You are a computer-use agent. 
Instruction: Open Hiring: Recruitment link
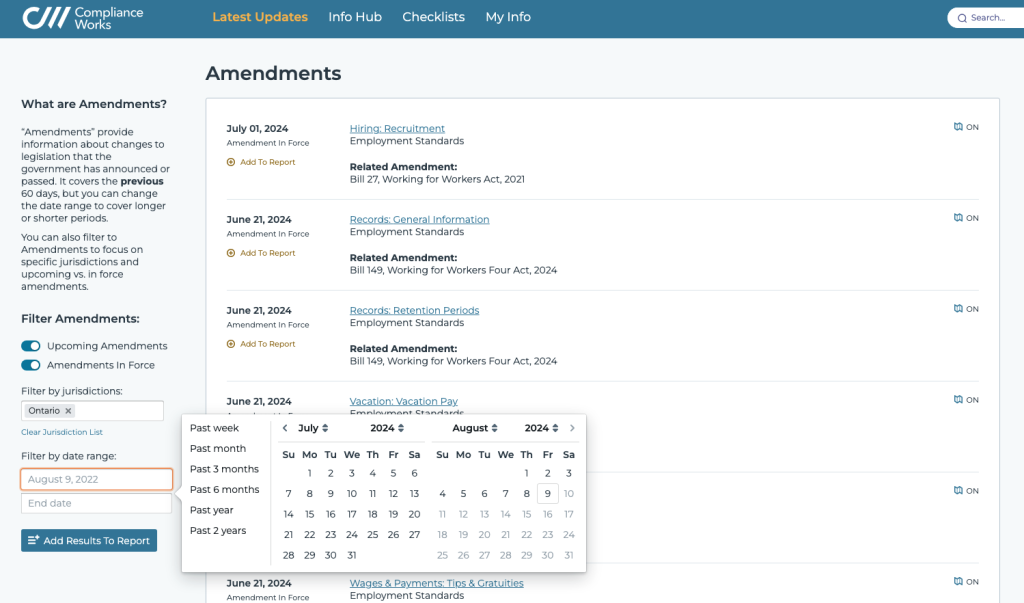(397, 129)
